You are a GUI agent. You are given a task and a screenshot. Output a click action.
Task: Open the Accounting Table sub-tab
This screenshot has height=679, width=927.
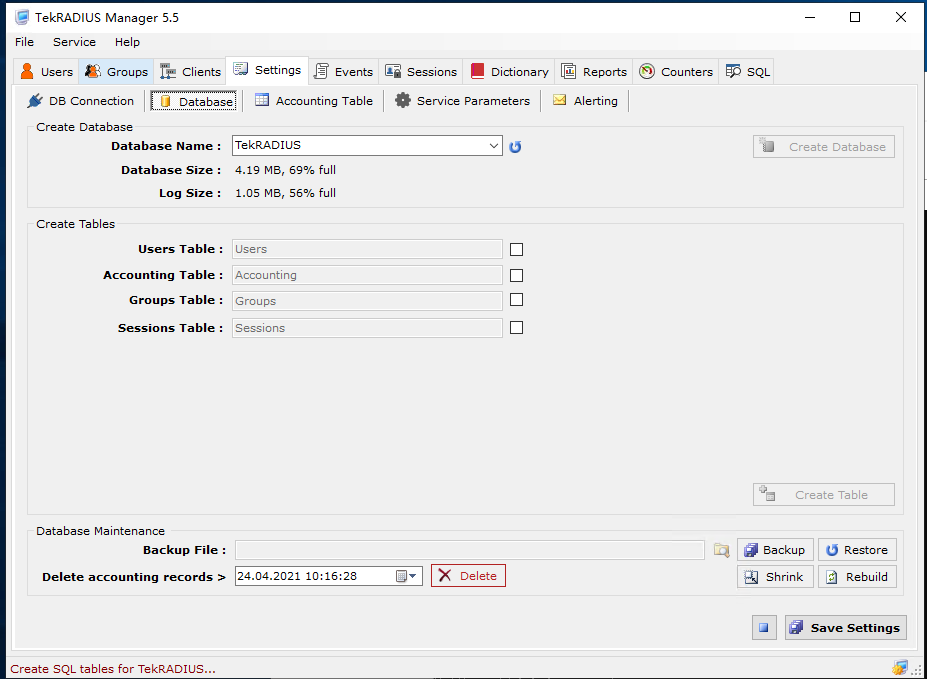(314, 101)
